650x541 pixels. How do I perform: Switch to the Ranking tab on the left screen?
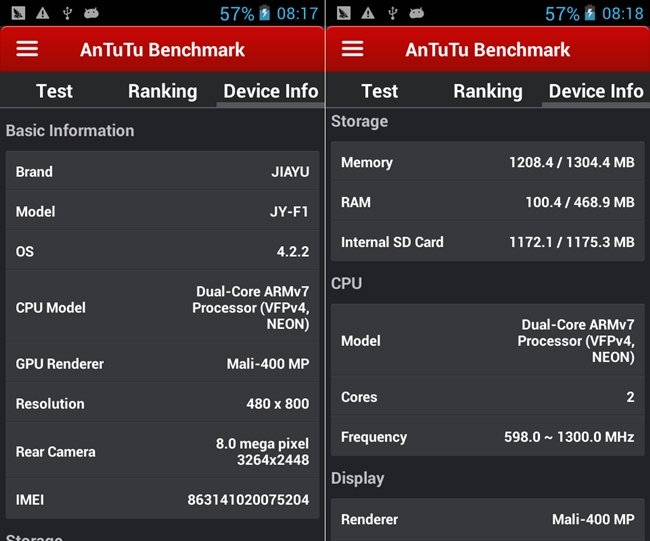[162, 91]
